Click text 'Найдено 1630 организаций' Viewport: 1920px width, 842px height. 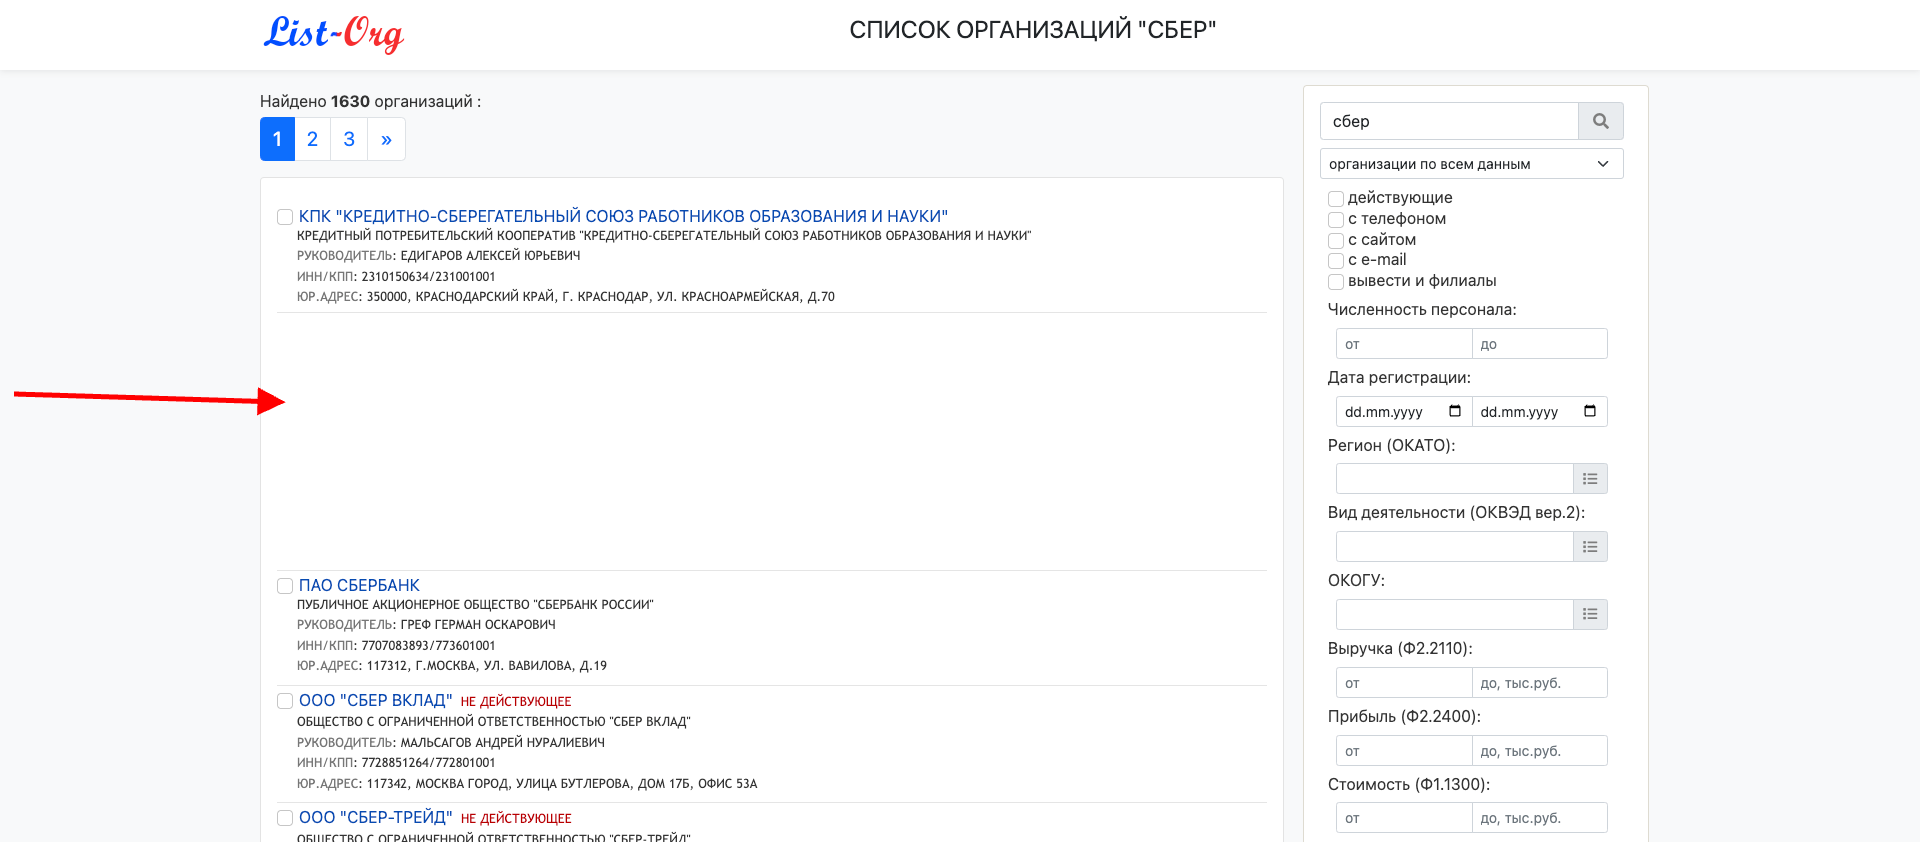click(370, 102)
